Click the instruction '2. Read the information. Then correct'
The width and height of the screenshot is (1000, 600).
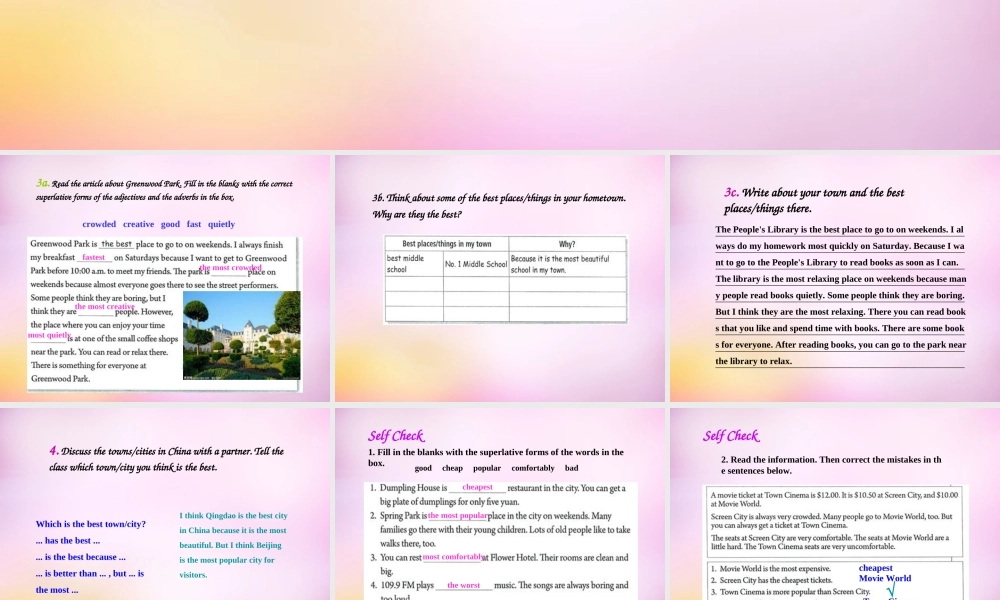pyautogui.click(x=831, y=465)
